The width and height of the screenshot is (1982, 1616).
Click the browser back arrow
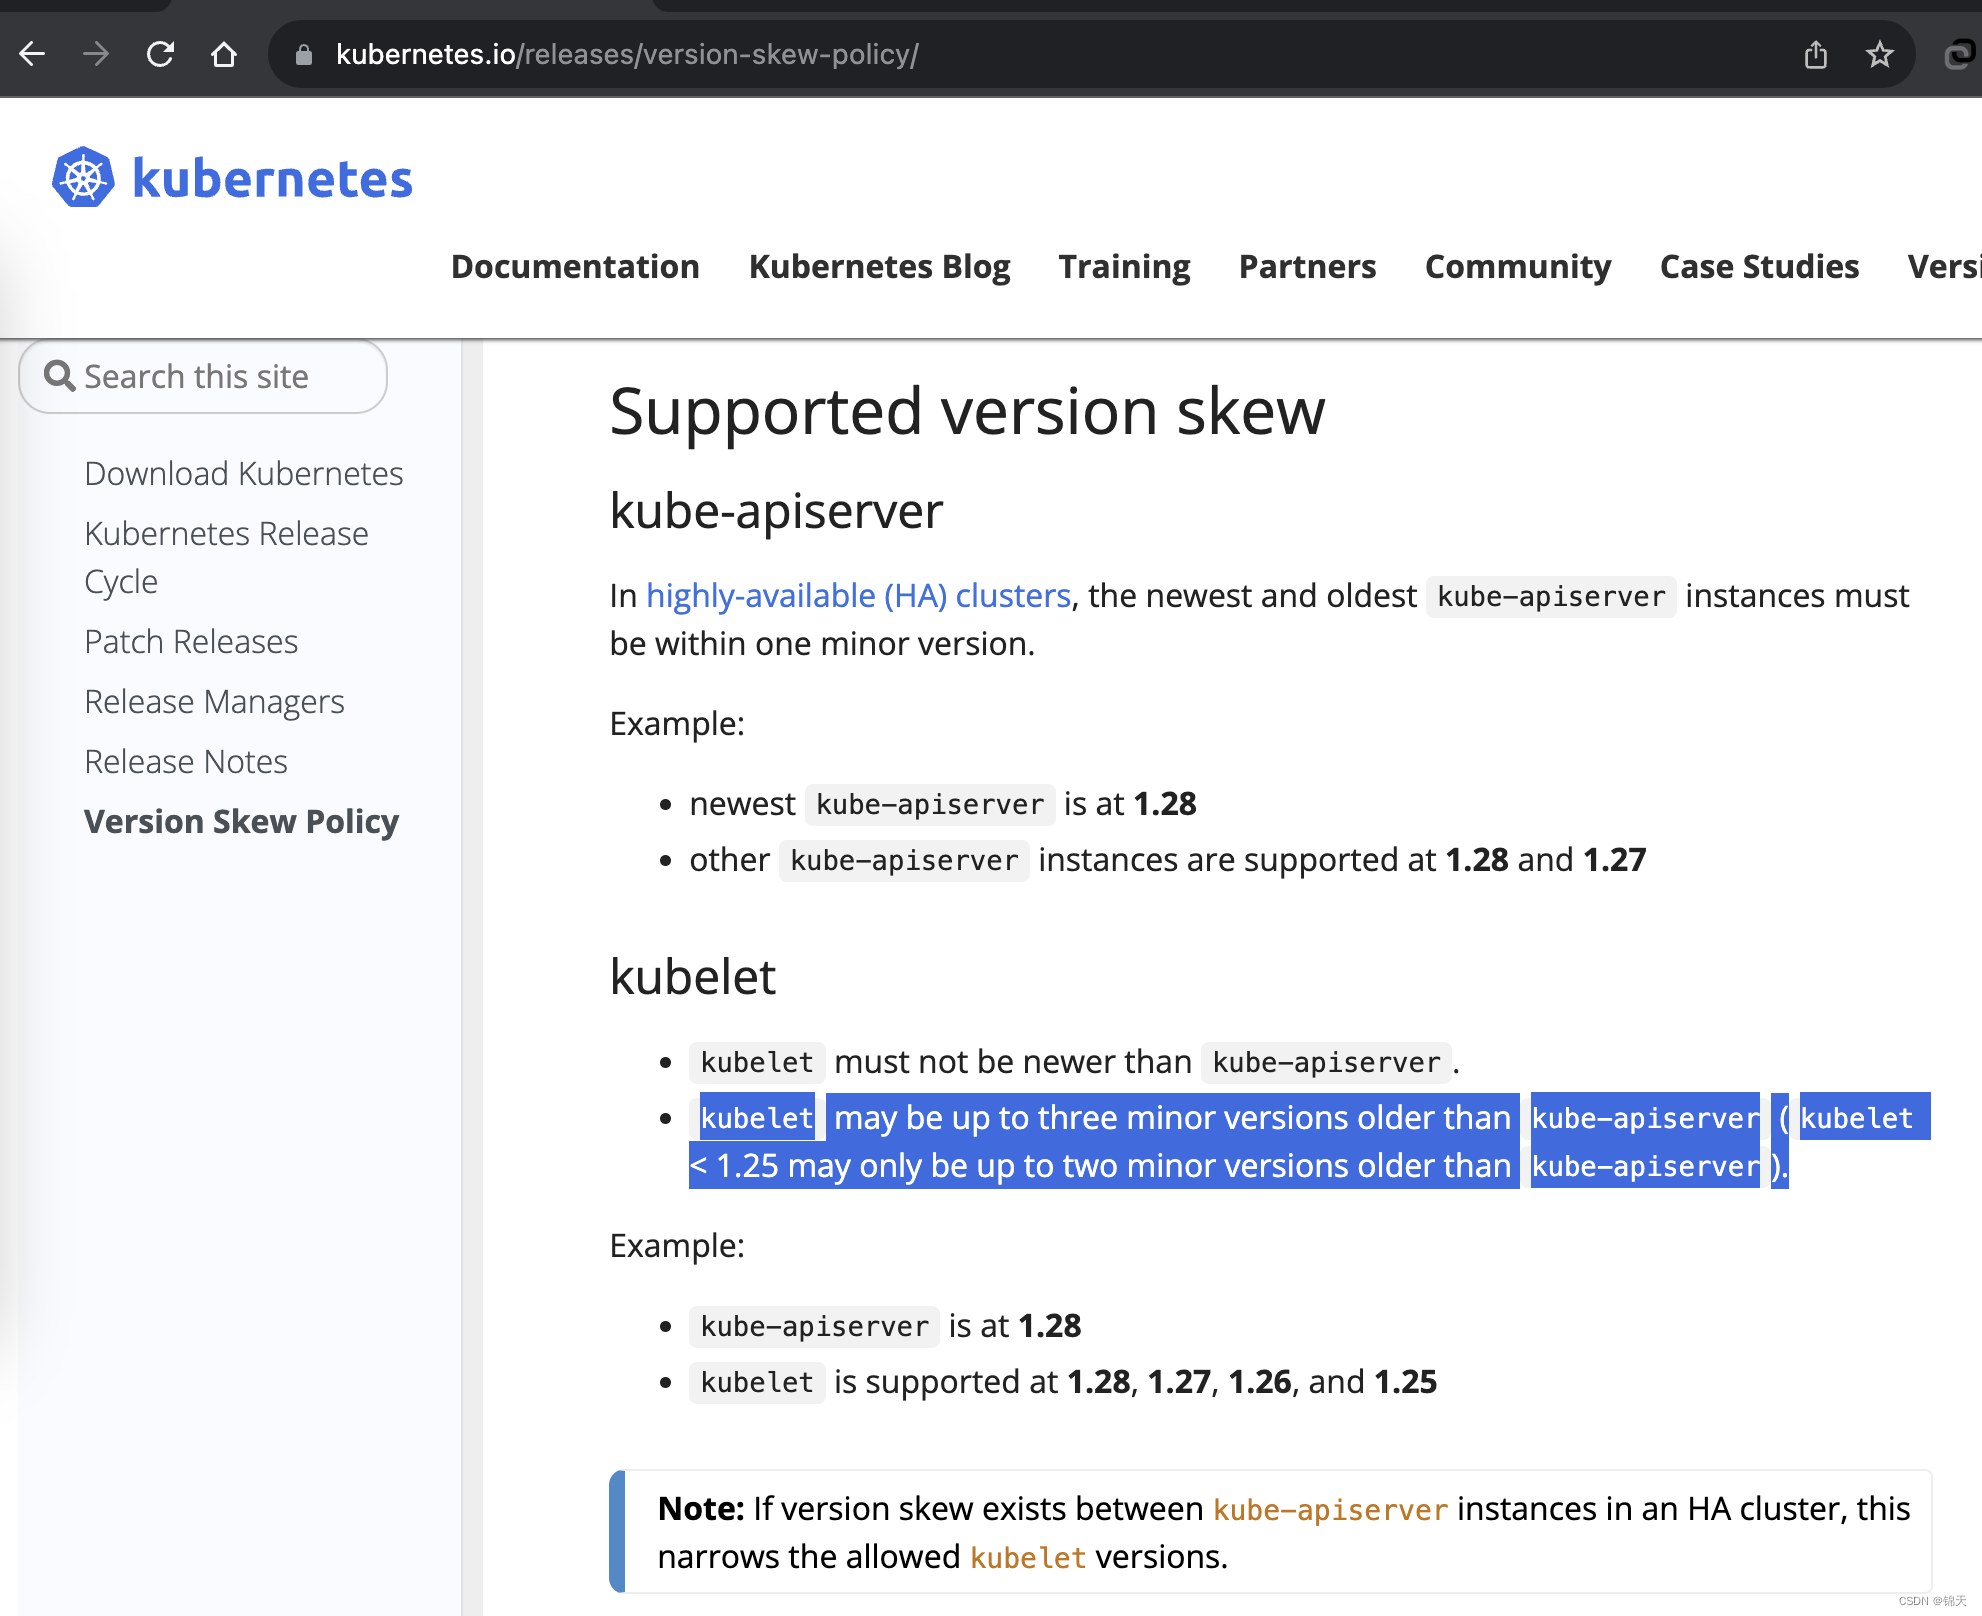(x=32, y=54)
